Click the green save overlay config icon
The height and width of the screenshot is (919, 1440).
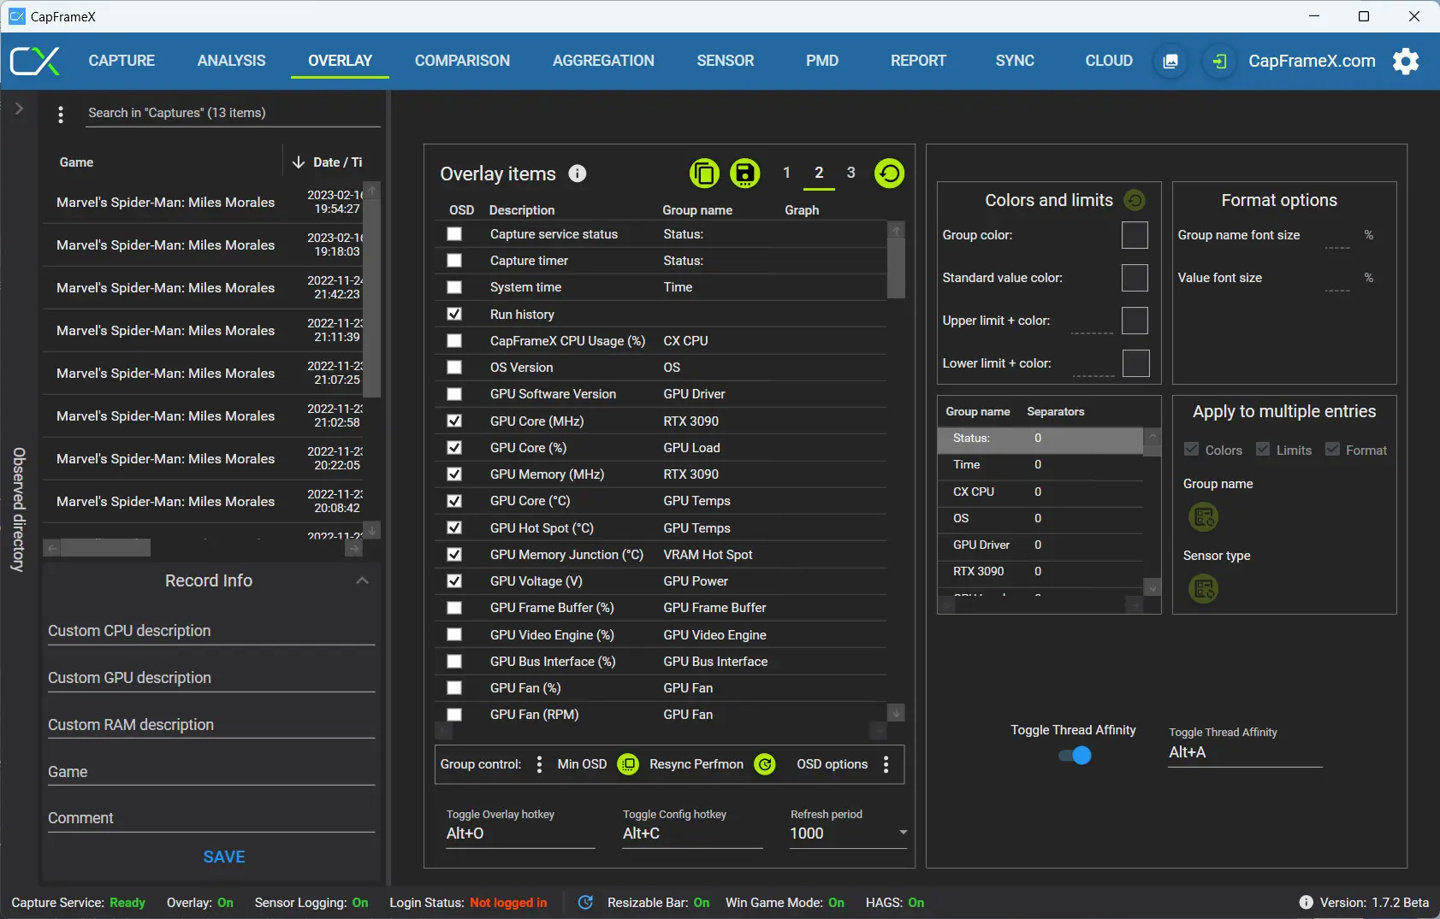click(744, 174)
